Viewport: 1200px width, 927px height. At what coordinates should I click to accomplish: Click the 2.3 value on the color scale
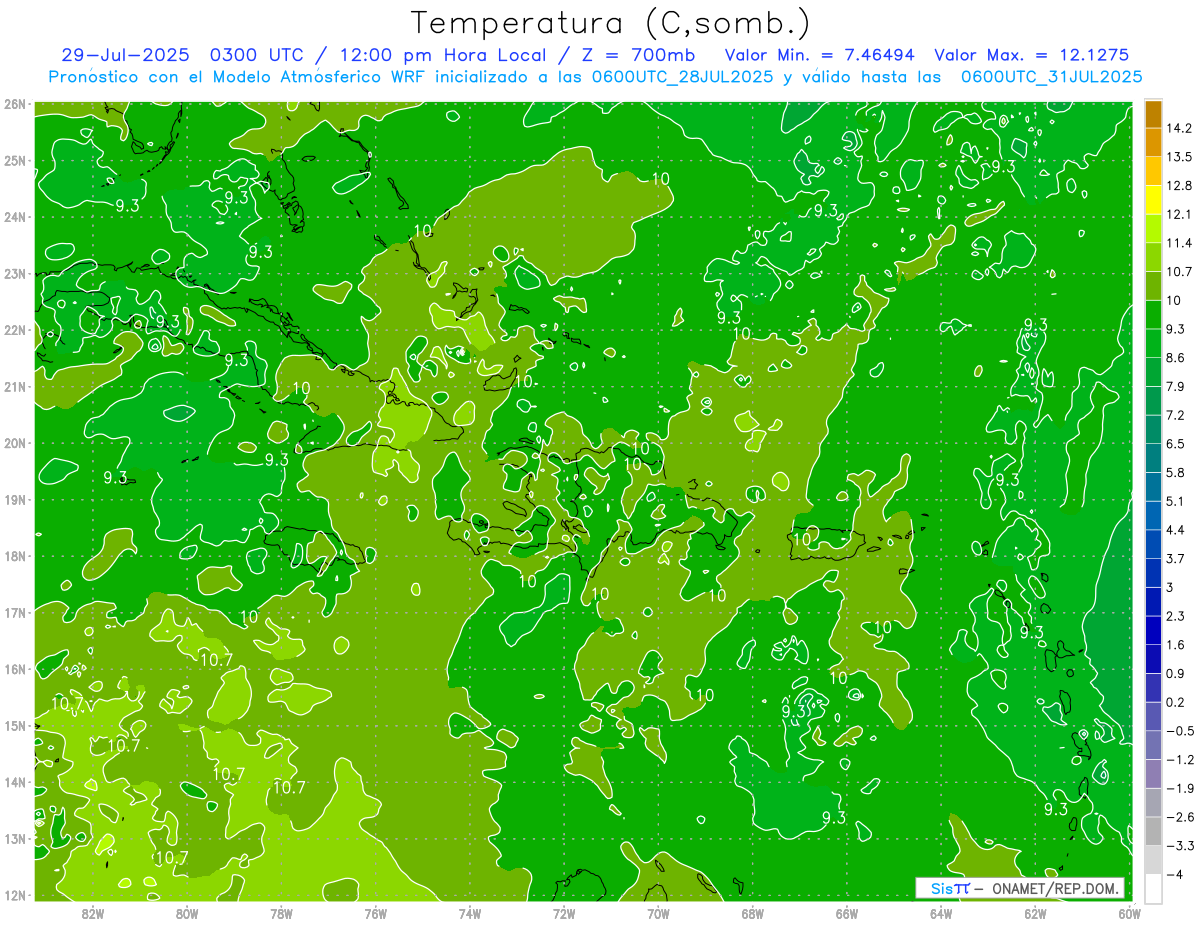coord(1176,616)
